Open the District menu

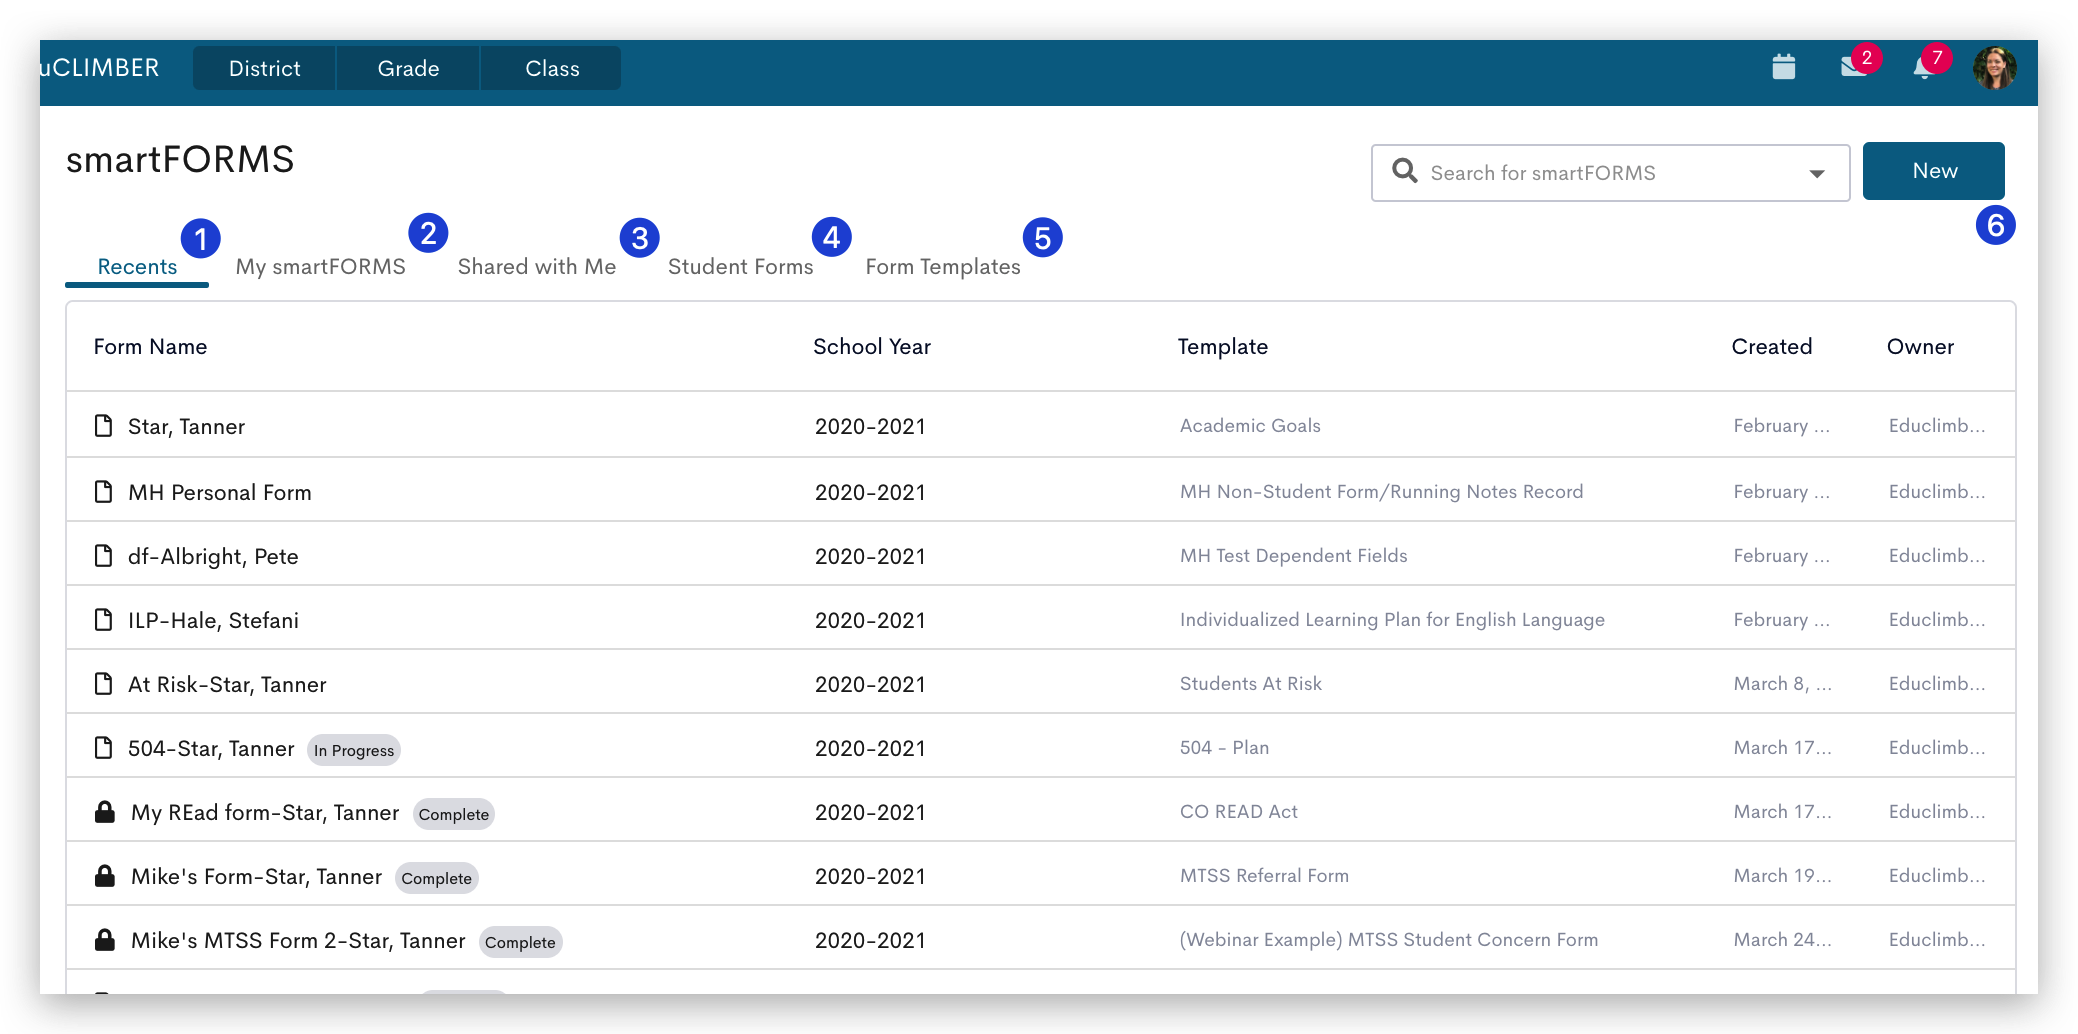[x=264, y=68]
